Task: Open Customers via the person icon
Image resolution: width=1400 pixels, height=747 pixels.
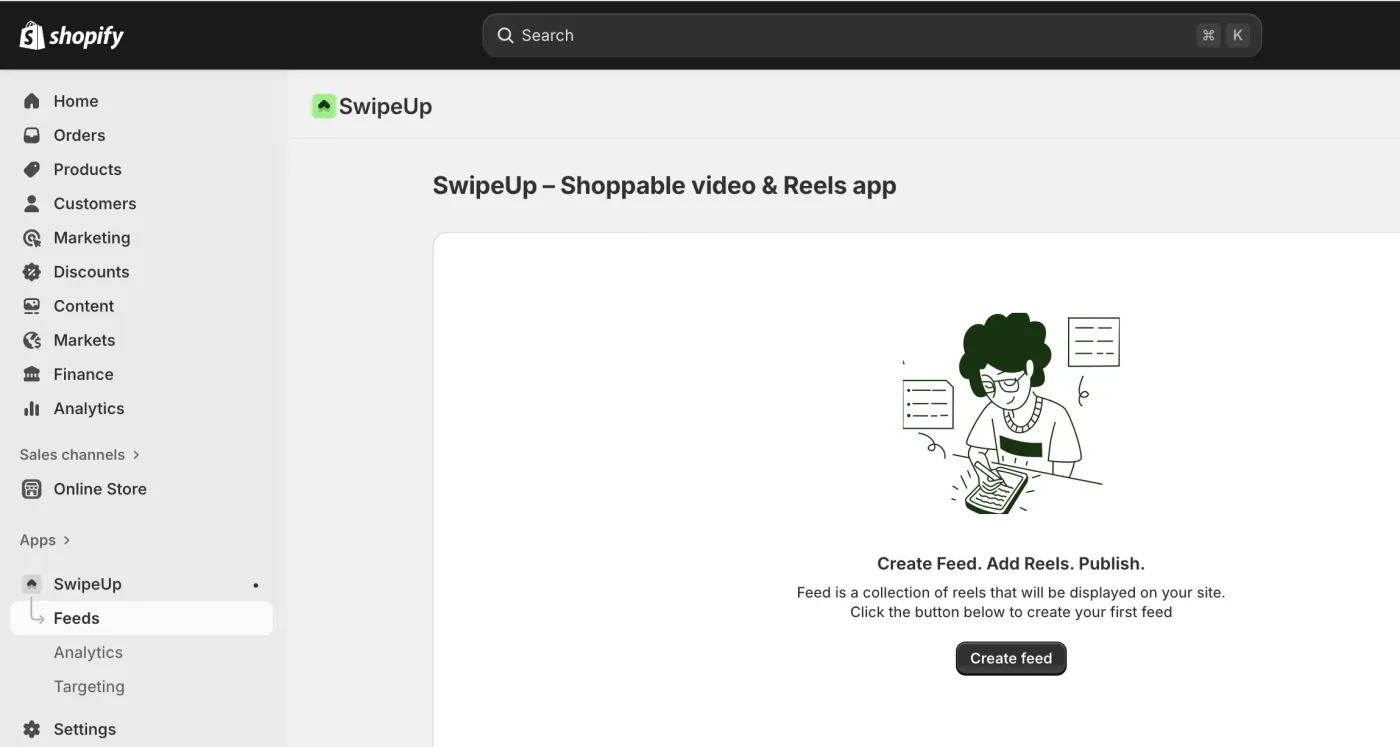Action: (31, 203)
